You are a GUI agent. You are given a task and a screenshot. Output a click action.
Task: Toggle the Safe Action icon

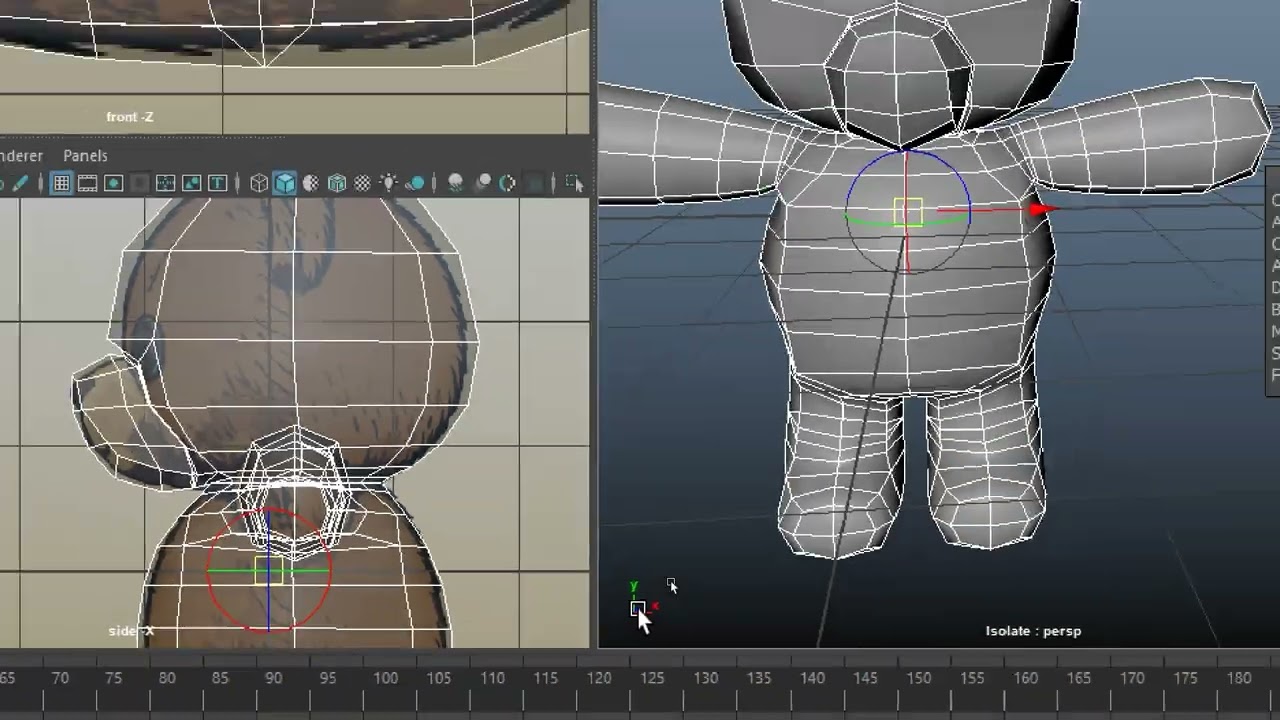191,183
